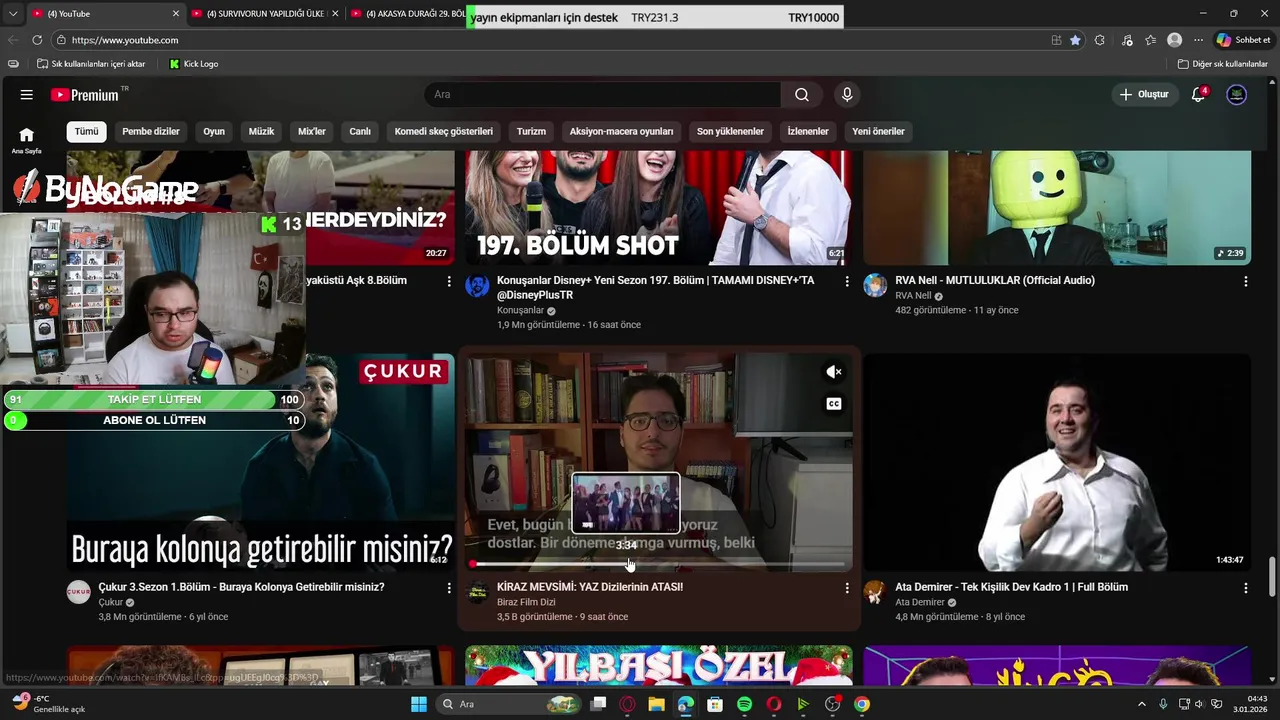
Task: Unmute the KİRAZ MEVSİMİ preview video
Action: pos(834,372)
